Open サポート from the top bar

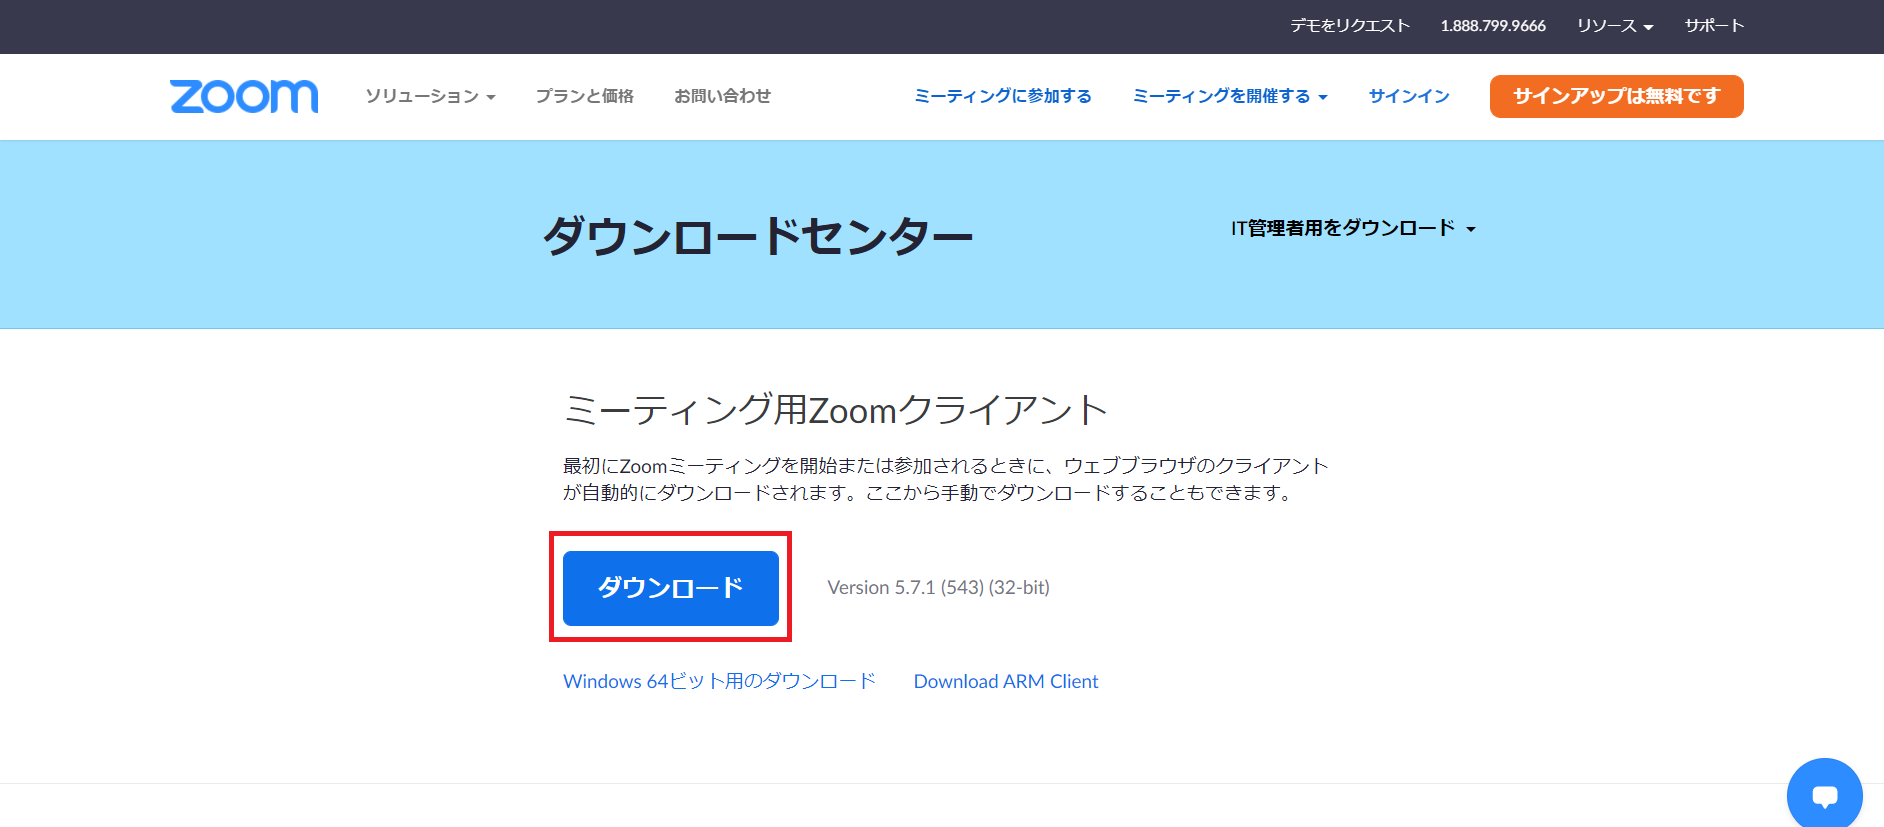[1713, 26]
